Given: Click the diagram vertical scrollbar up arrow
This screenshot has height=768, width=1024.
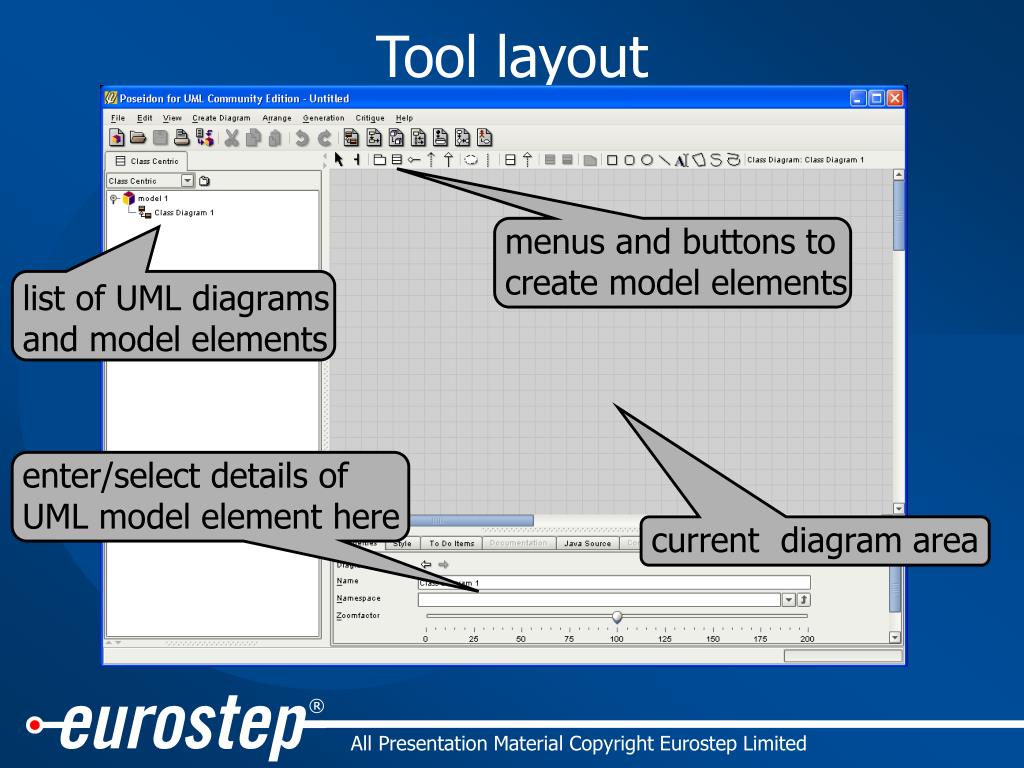Looking at the screenshot, I should (x=899, y=175).
